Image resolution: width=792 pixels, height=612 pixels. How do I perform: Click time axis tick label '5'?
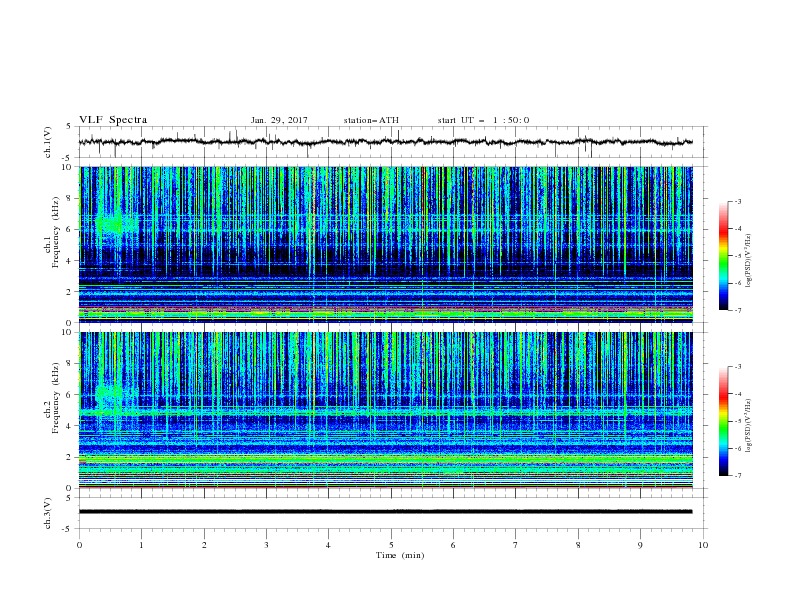pyautogui.click(x=391, y=545)
